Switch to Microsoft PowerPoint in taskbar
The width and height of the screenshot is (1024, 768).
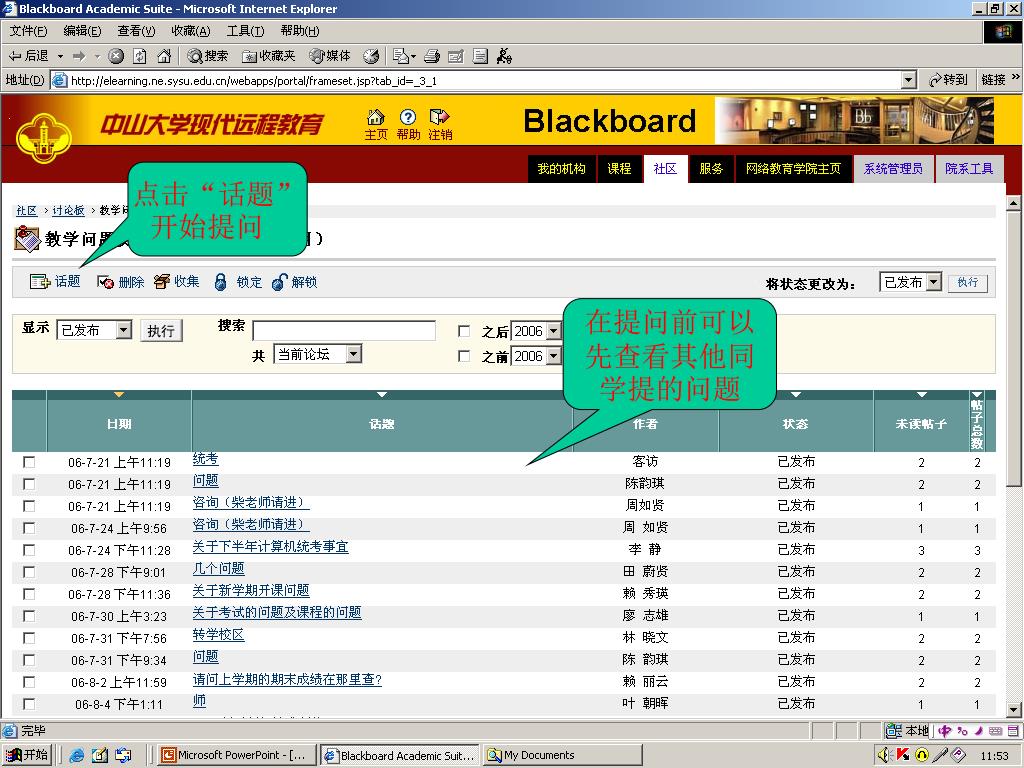pyautogui.click(x=238, y=755)
